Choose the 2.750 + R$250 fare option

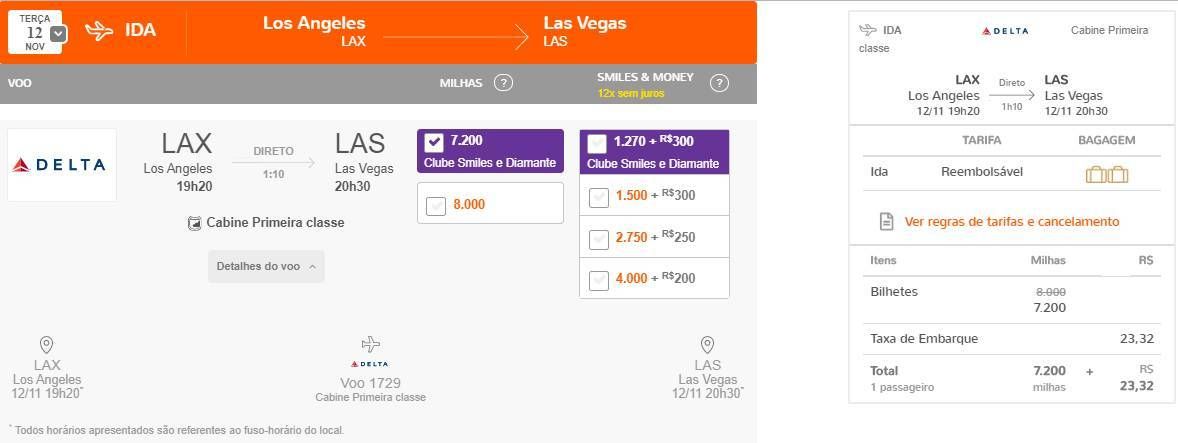point(599,239)
